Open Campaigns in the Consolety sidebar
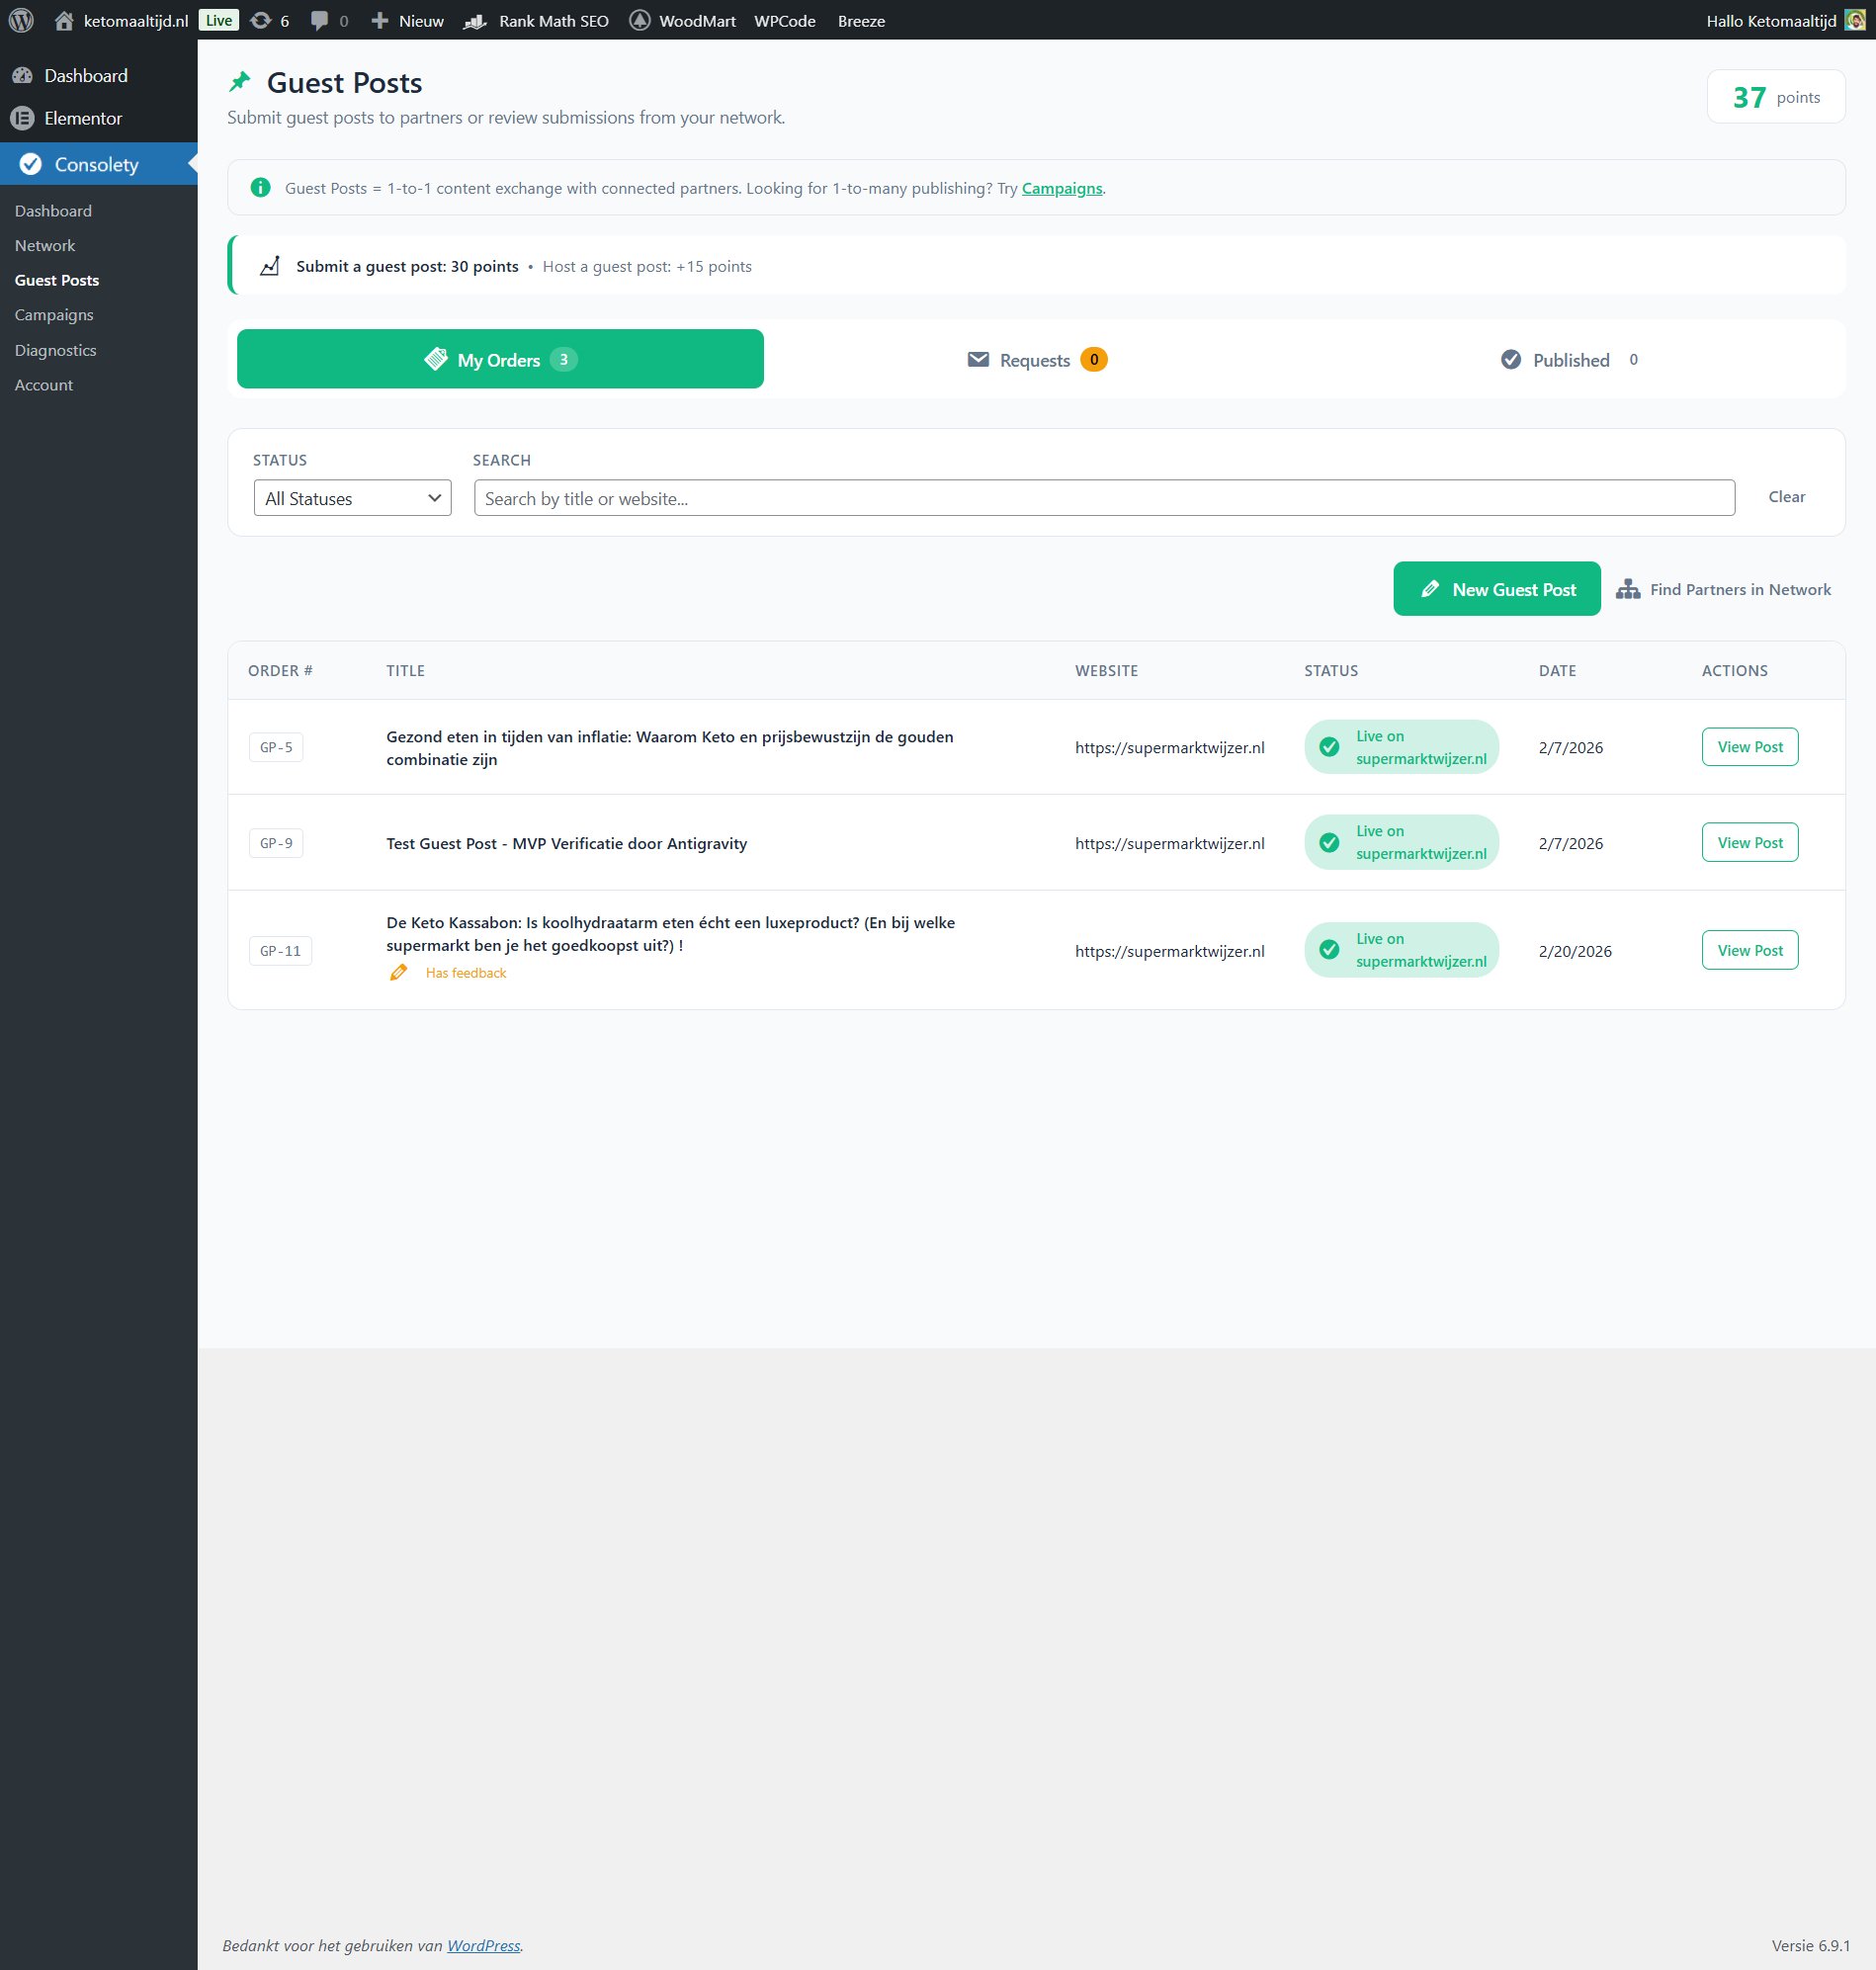Screen dimensions: 1876x1970 click(x=54, y=315)
